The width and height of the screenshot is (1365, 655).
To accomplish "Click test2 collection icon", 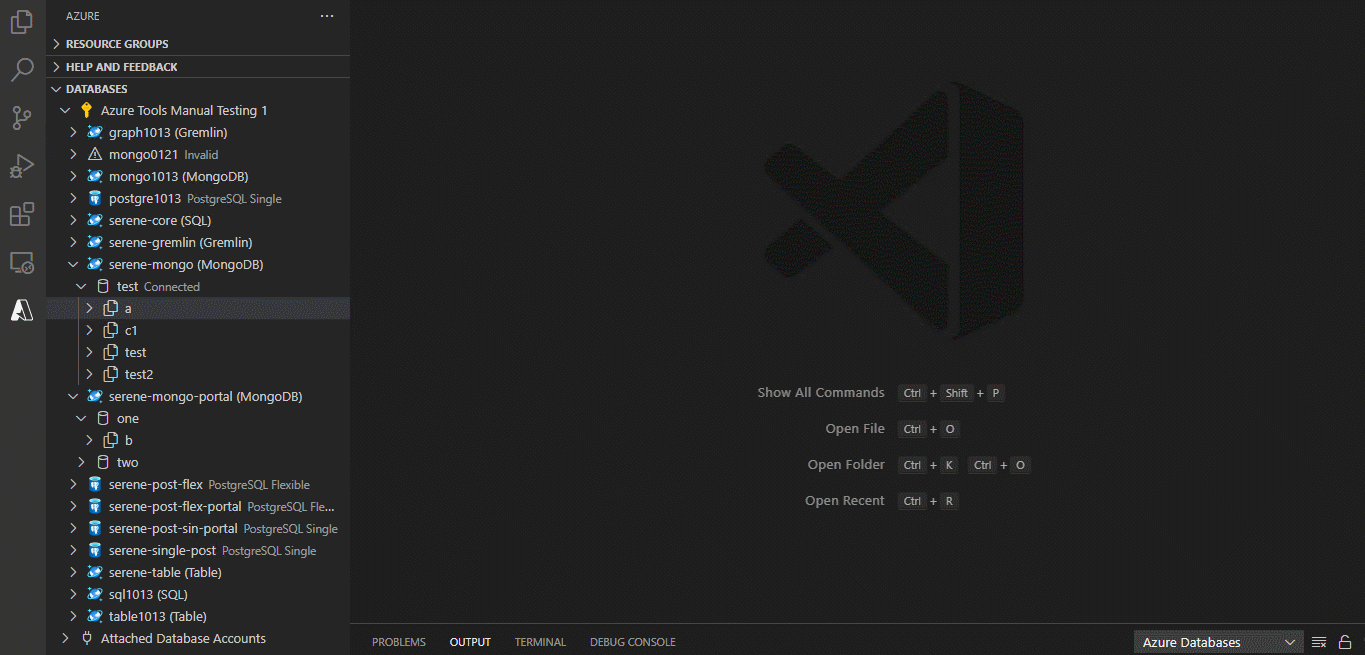I will [111, 374].
